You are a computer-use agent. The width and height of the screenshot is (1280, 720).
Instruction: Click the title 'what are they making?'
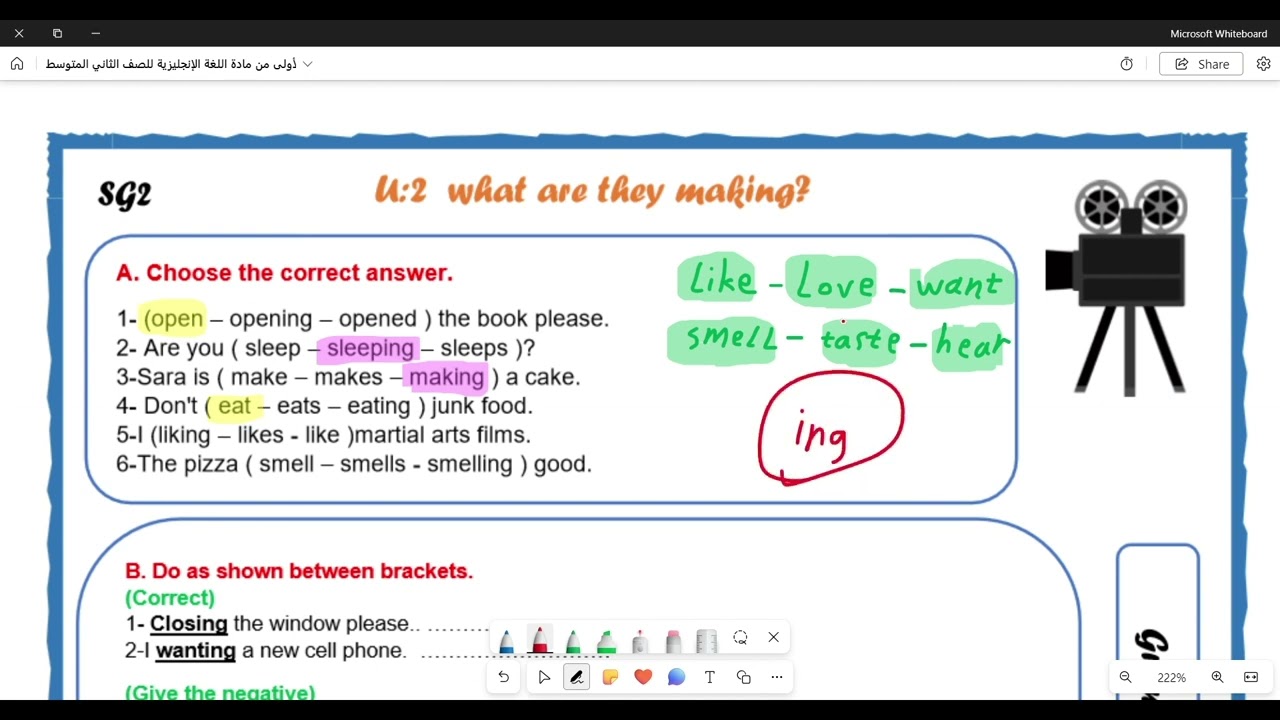pyautogui.click(x=628, y=189)
